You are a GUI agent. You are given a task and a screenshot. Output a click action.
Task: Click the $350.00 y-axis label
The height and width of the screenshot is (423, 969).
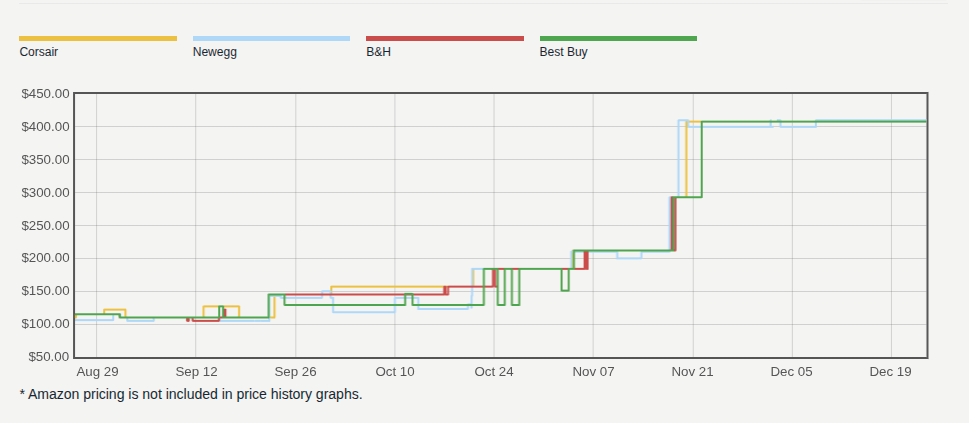pyautogui.click(x=46, y=160)
